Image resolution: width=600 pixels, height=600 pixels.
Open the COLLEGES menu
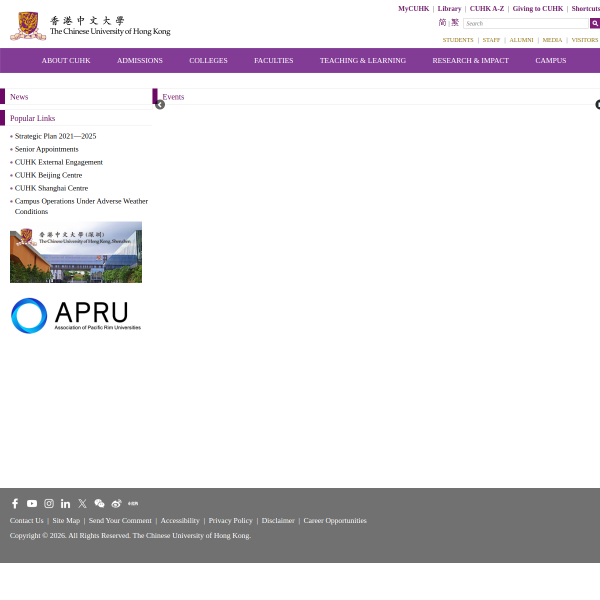(208, 60)
